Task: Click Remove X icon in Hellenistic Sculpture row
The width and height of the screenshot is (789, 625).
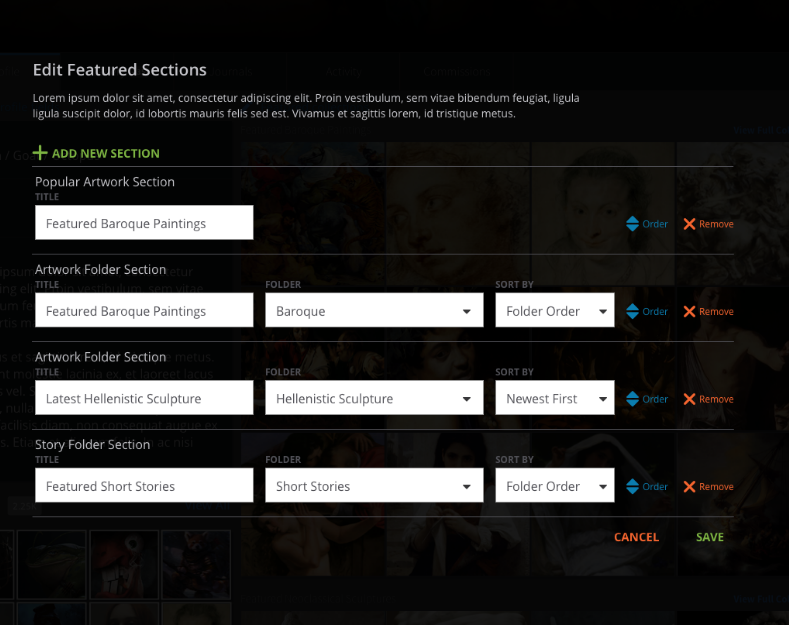Action: tap(689, 399)
